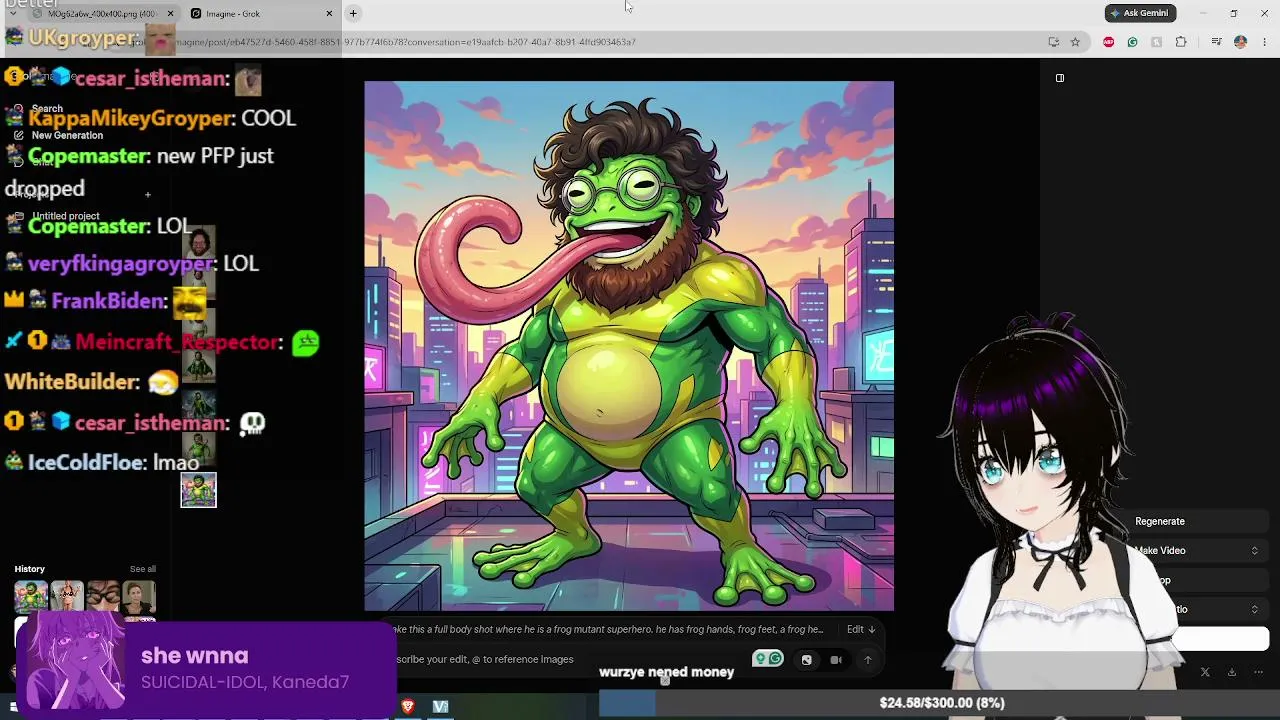
Task: Open the fourth History thumbnail
Action: click(x=139, y=597)
